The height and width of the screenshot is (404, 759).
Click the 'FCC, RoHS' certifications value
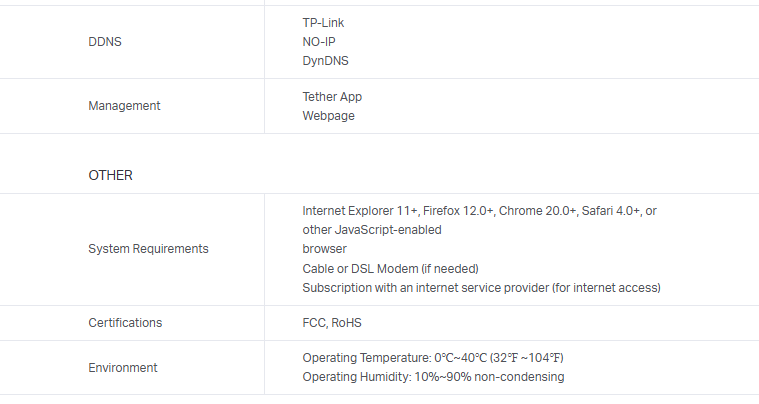point(333,323)
